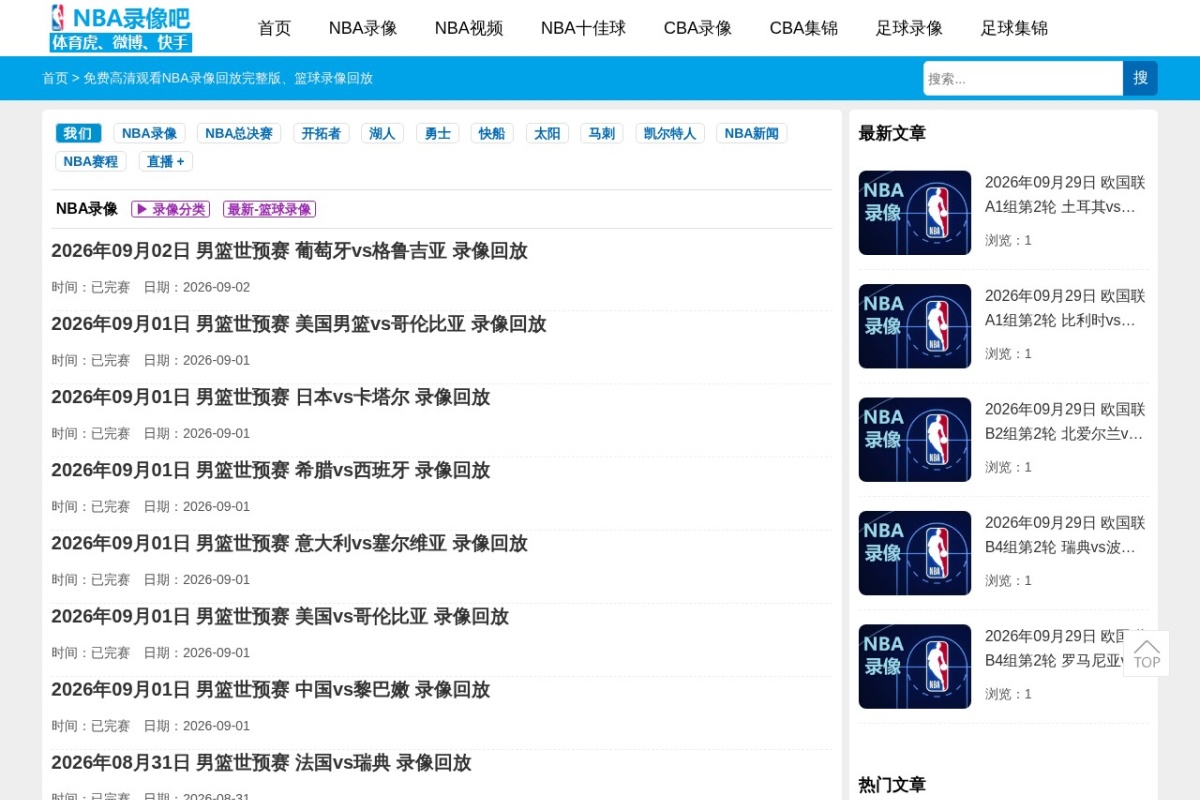Open 美国男篮vs哥伦比亚 录像回放 article
Viewport: 1200px width, 800px height.
tap(299, 324)
